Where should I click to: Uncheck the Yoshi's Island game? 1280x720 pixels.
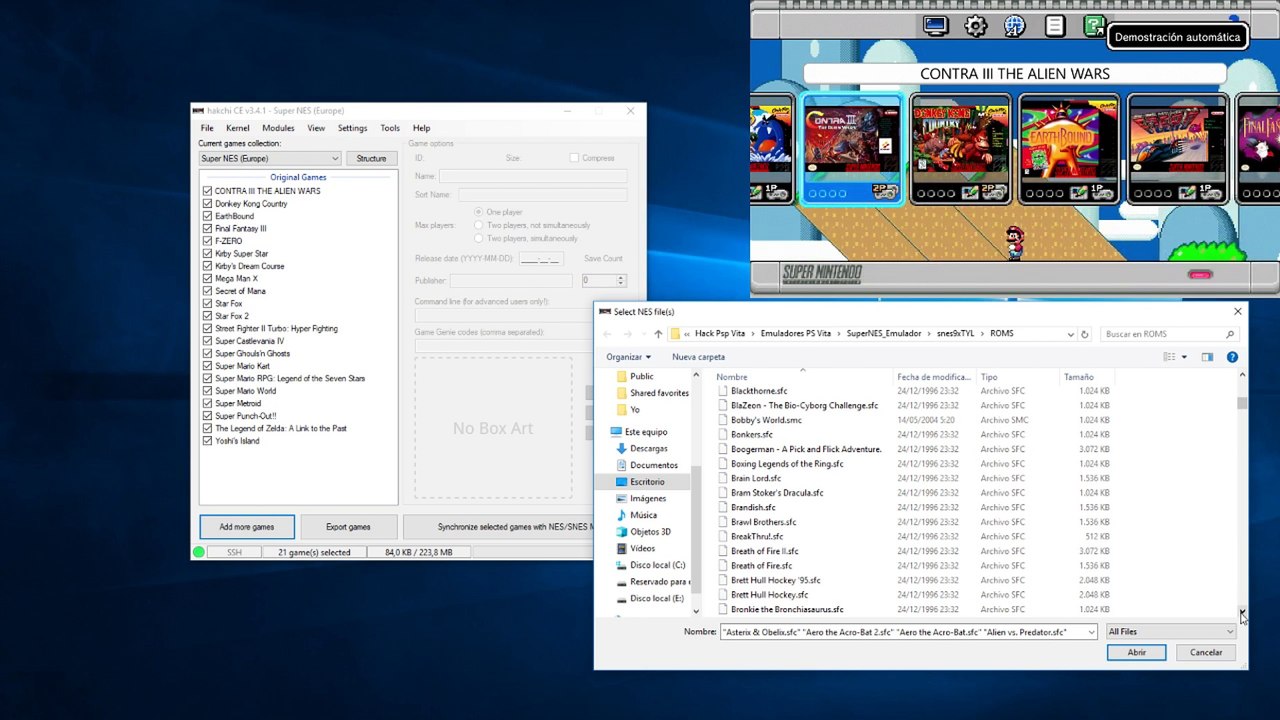point(207,441)
